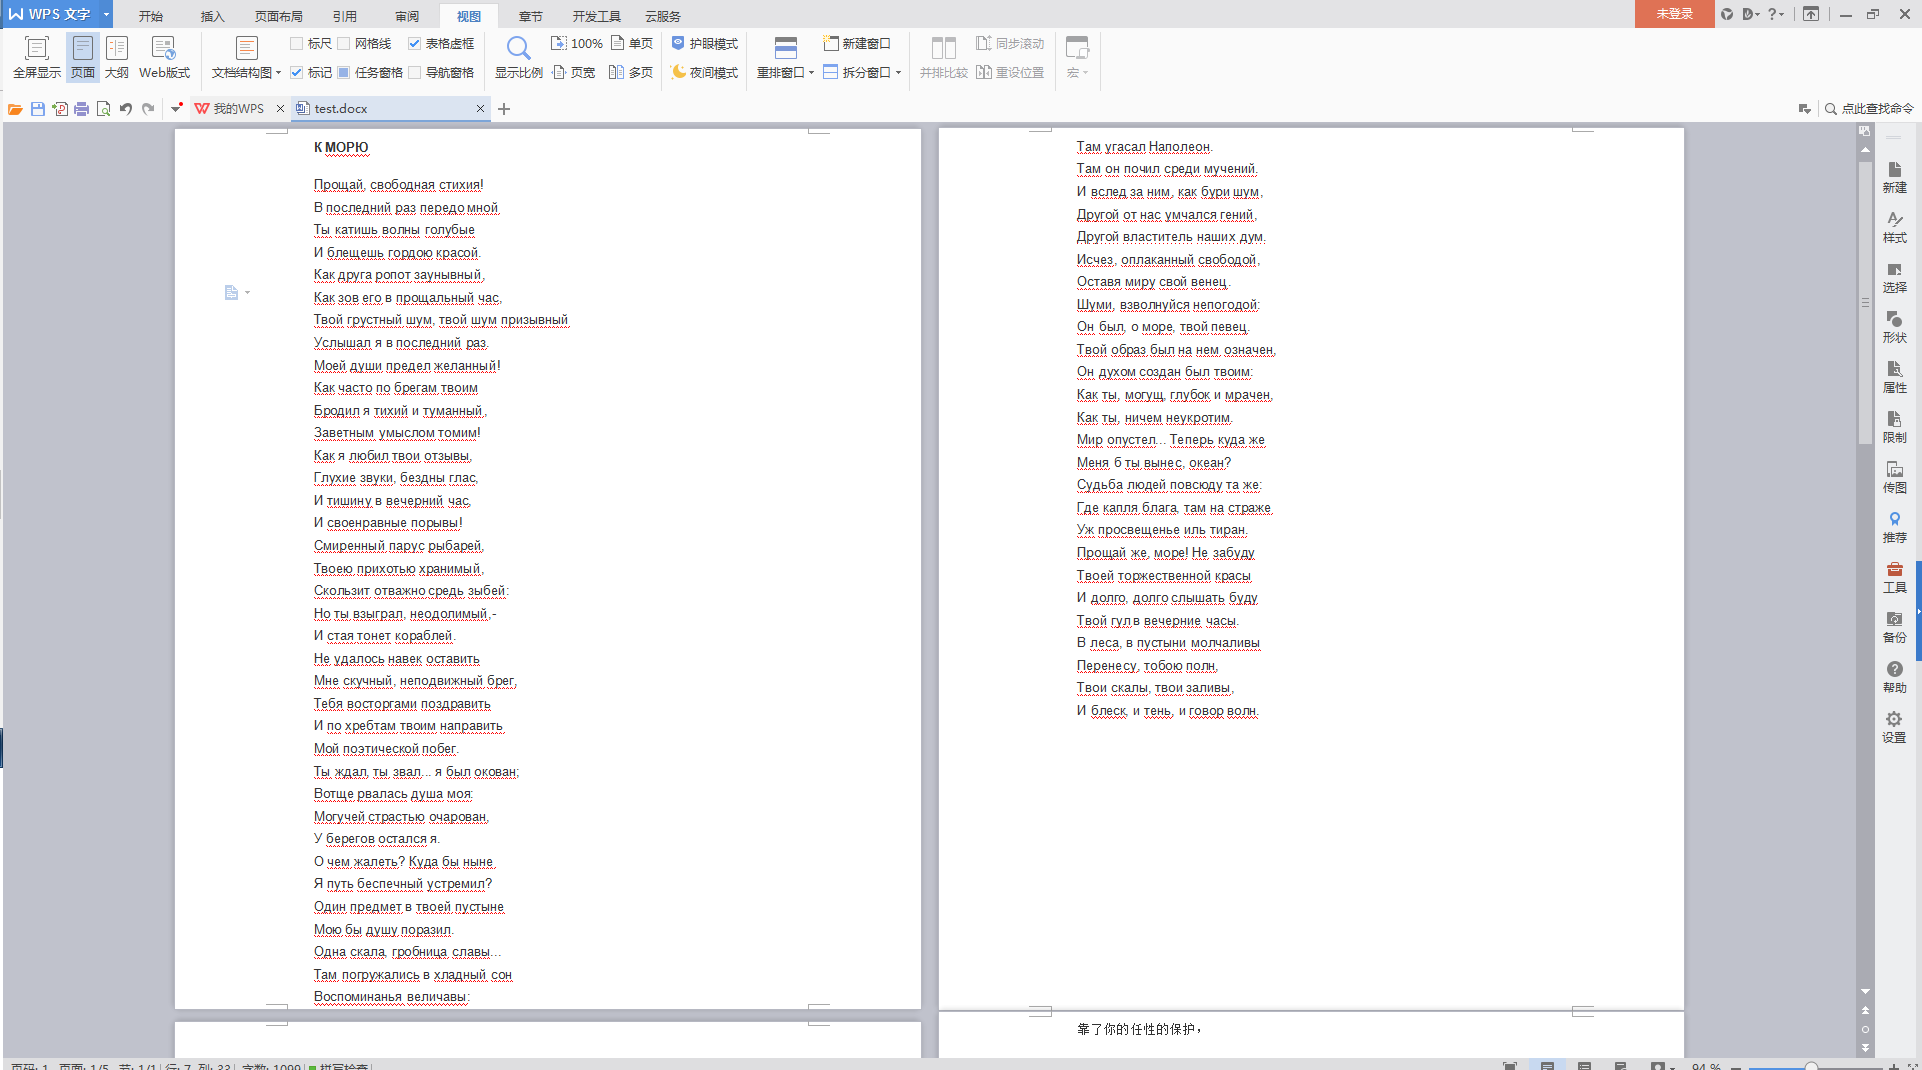
Task: Click the find command search box
Action: pyautogui.click(x=1869, y=109)
